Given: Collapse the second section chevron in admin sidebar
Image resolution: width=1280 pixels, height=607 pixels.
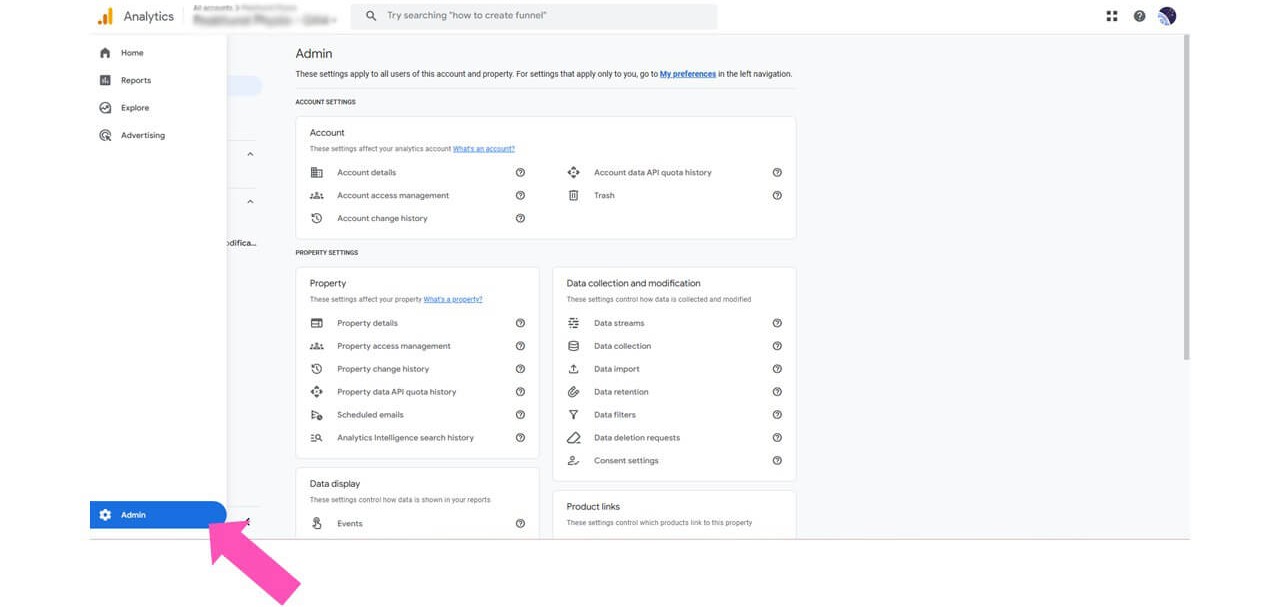Looking at the screenshot, I should (x=250, y=202).
